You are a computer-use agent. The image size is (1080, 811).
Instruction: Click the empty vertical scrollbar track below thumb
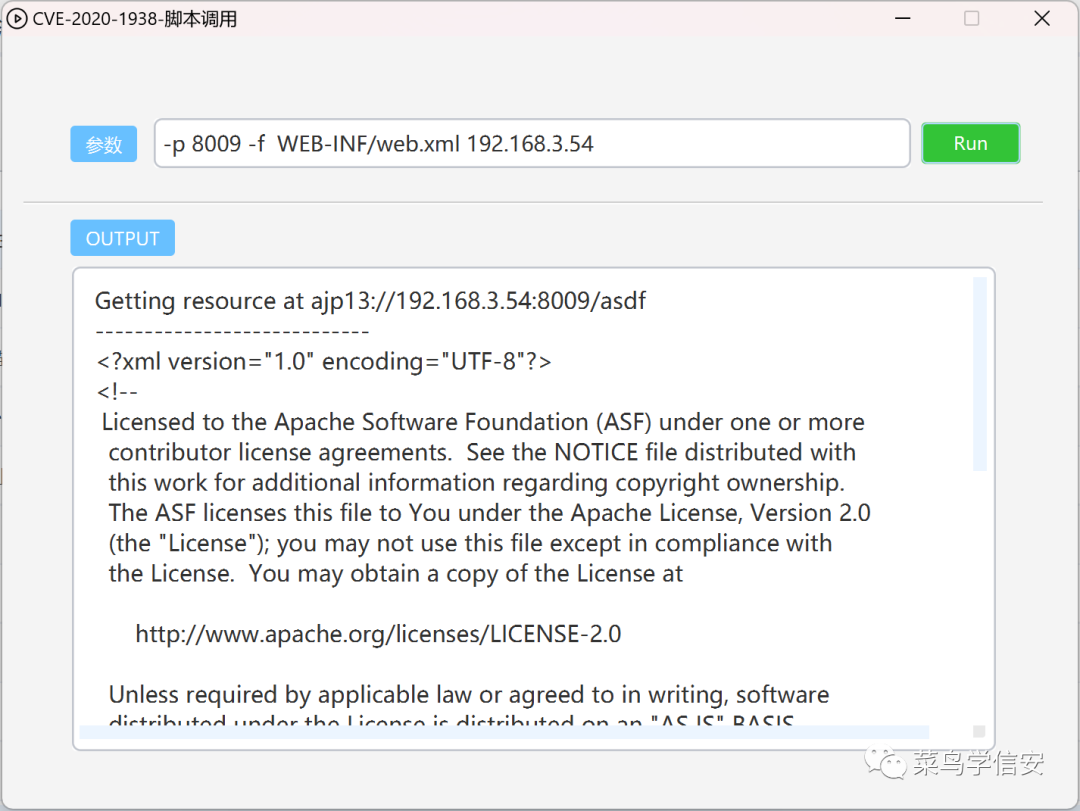coord(979,596)
